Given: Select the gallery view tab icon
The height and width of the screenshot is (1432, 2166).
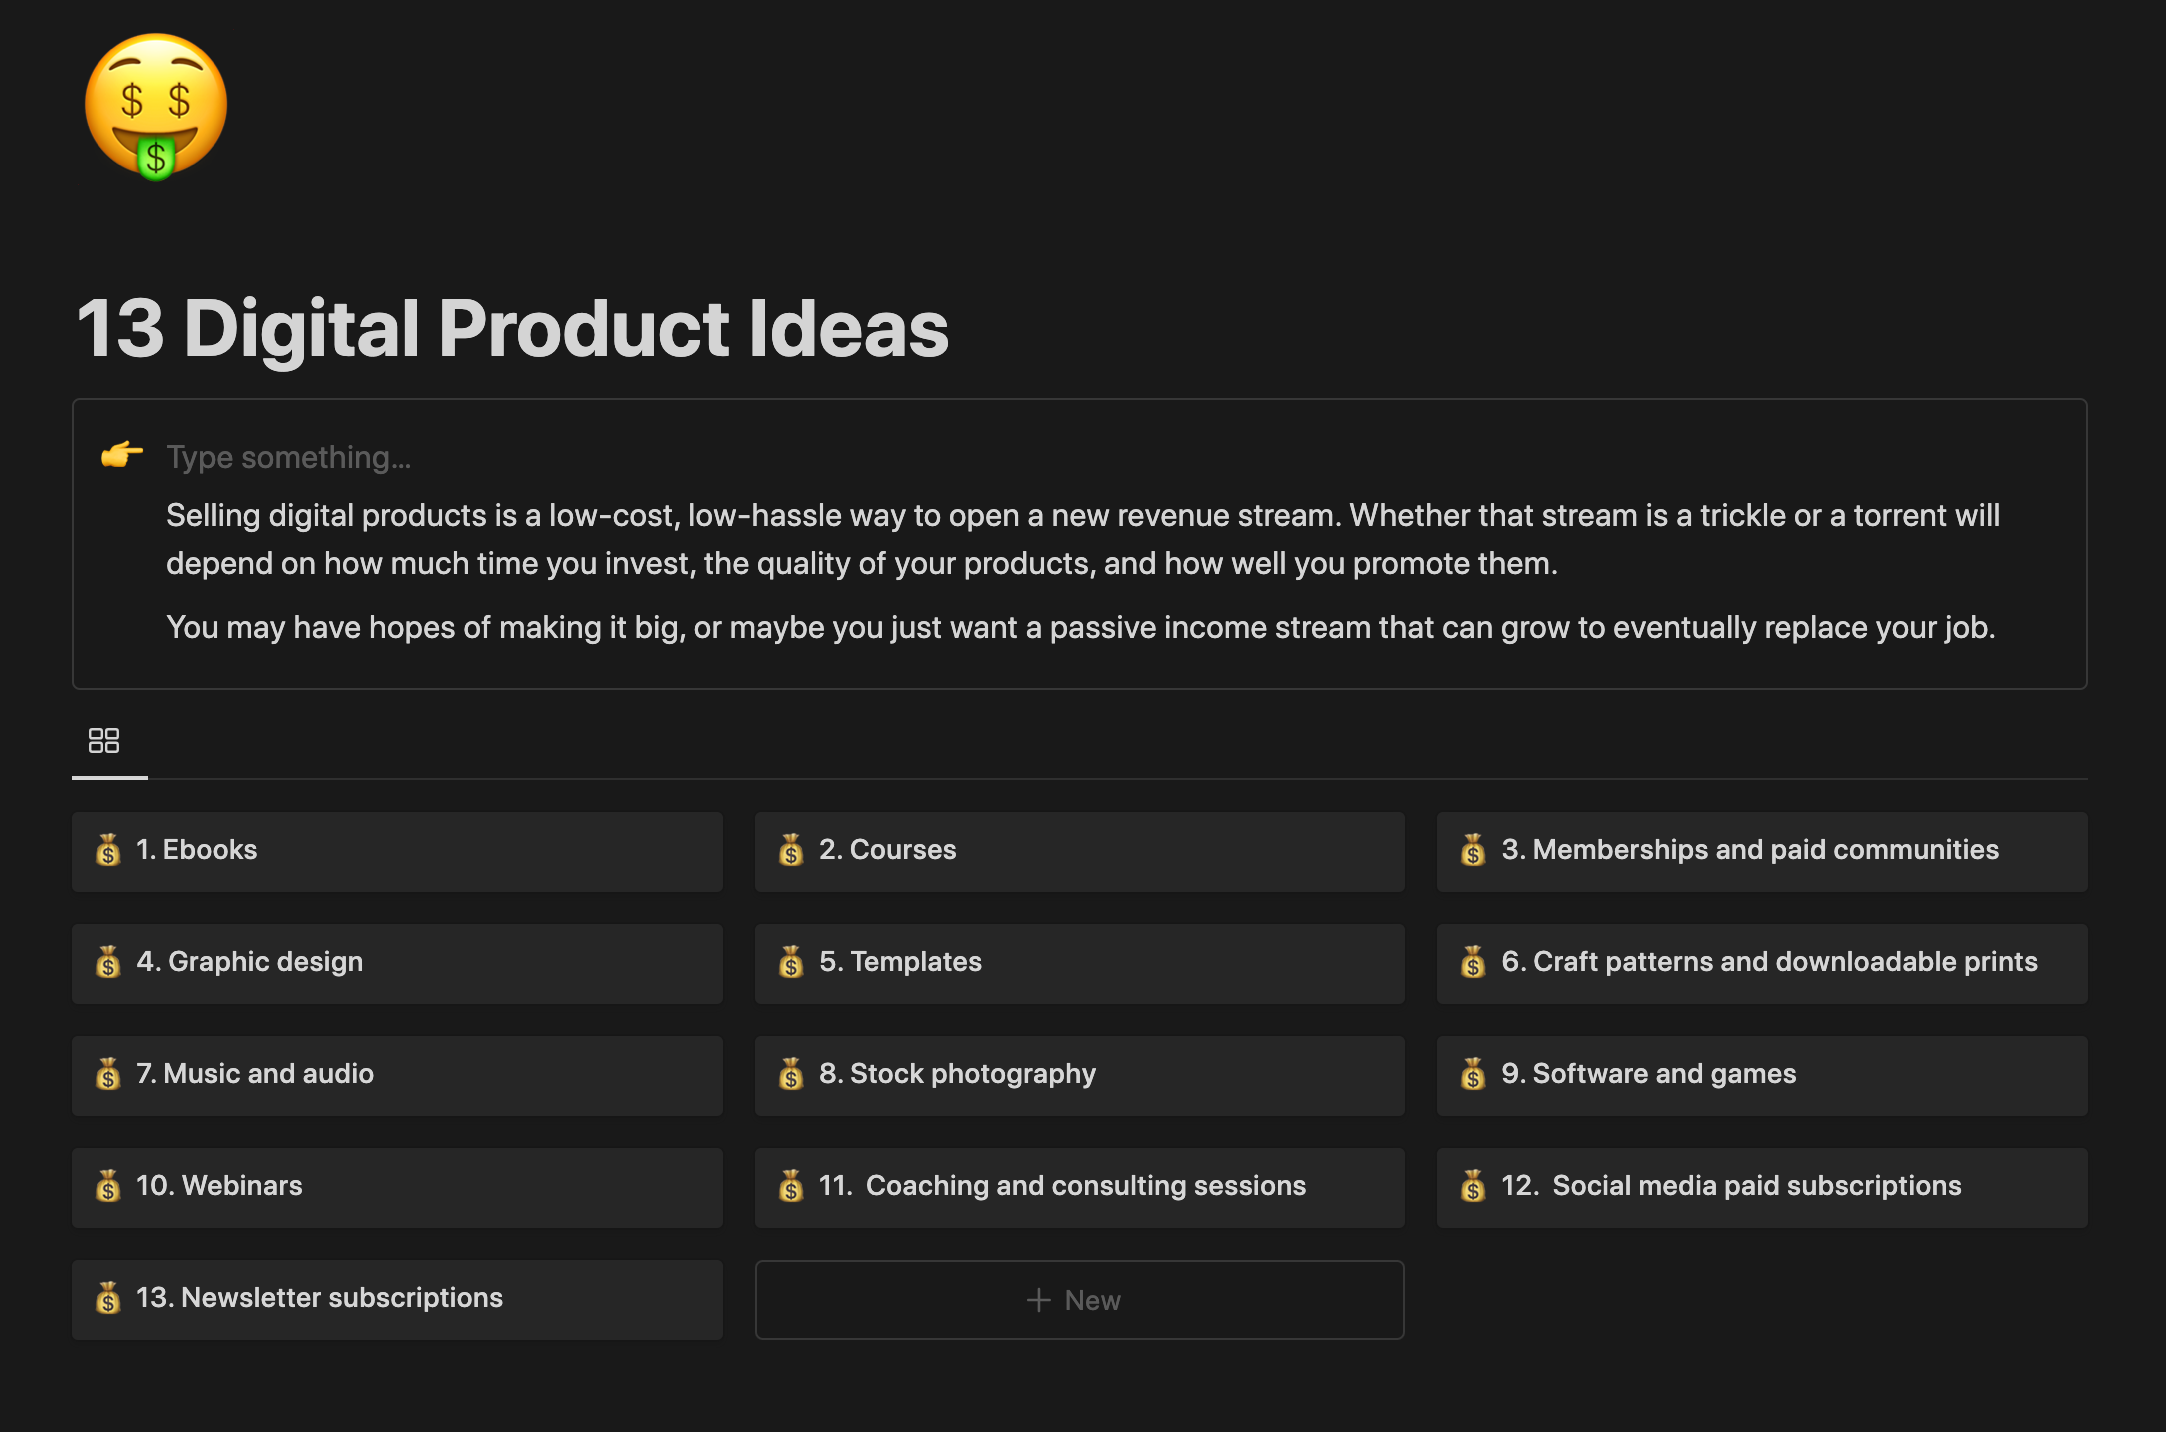Looking at the screenshot, I should 104,741.
